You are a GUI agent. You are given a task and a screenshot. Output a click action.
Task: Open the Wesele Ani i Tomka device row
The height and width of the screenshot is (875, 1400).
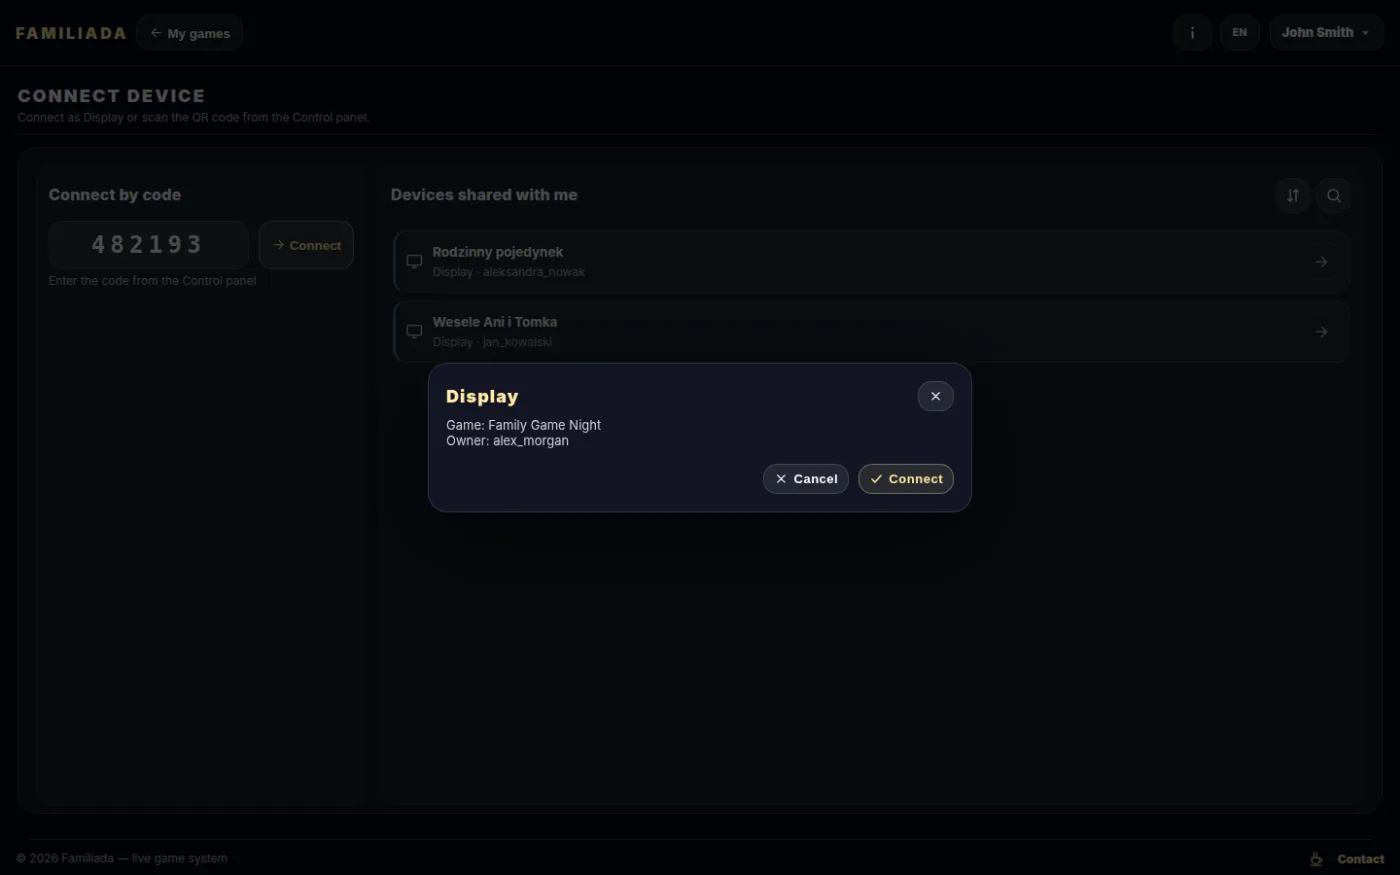(x=871, y=331)
